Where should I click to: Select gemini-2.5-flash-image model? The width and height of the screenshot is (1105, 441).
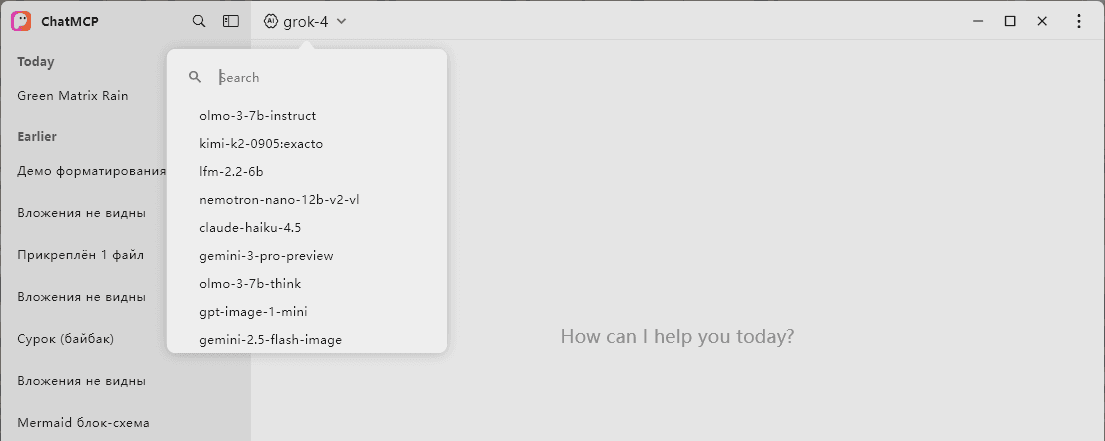point(270,340)
